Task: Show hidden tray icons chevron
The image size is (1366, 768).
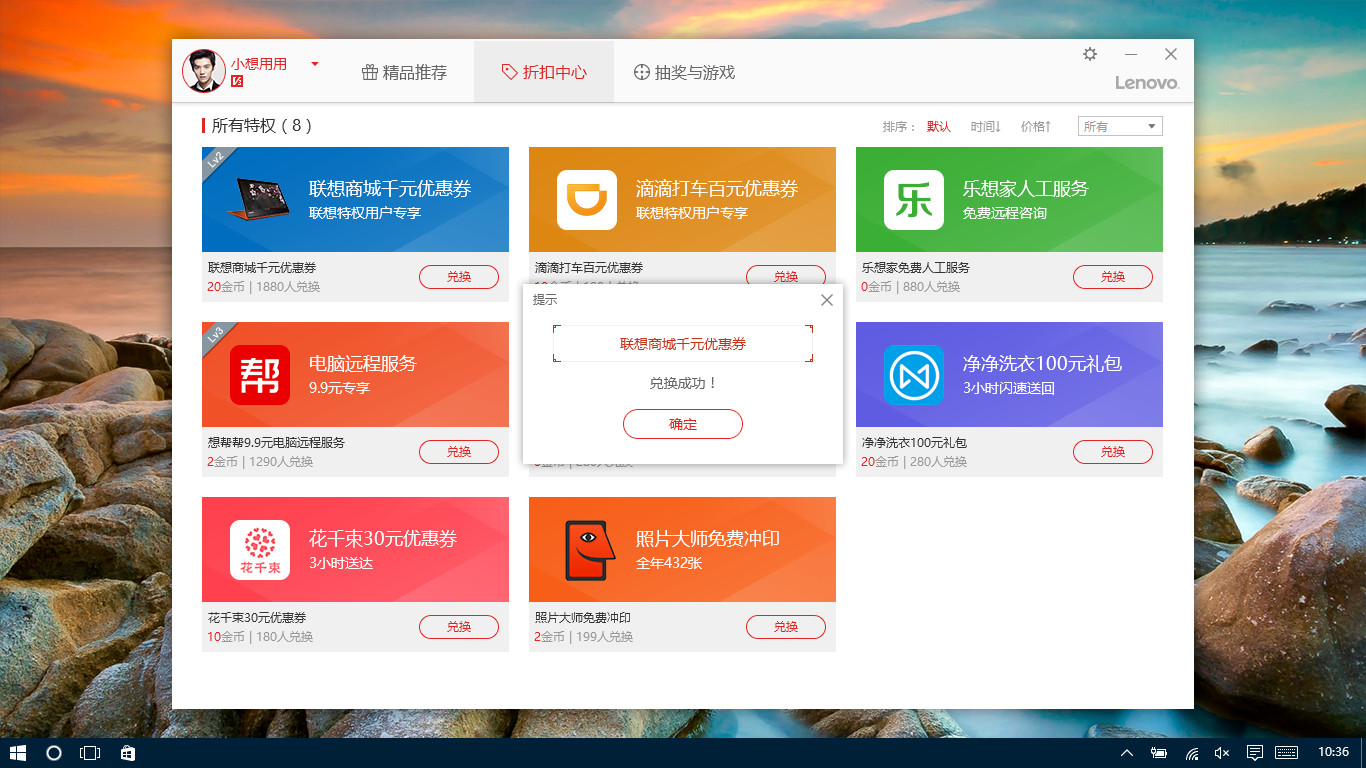Action: (x=1127, y=753)
